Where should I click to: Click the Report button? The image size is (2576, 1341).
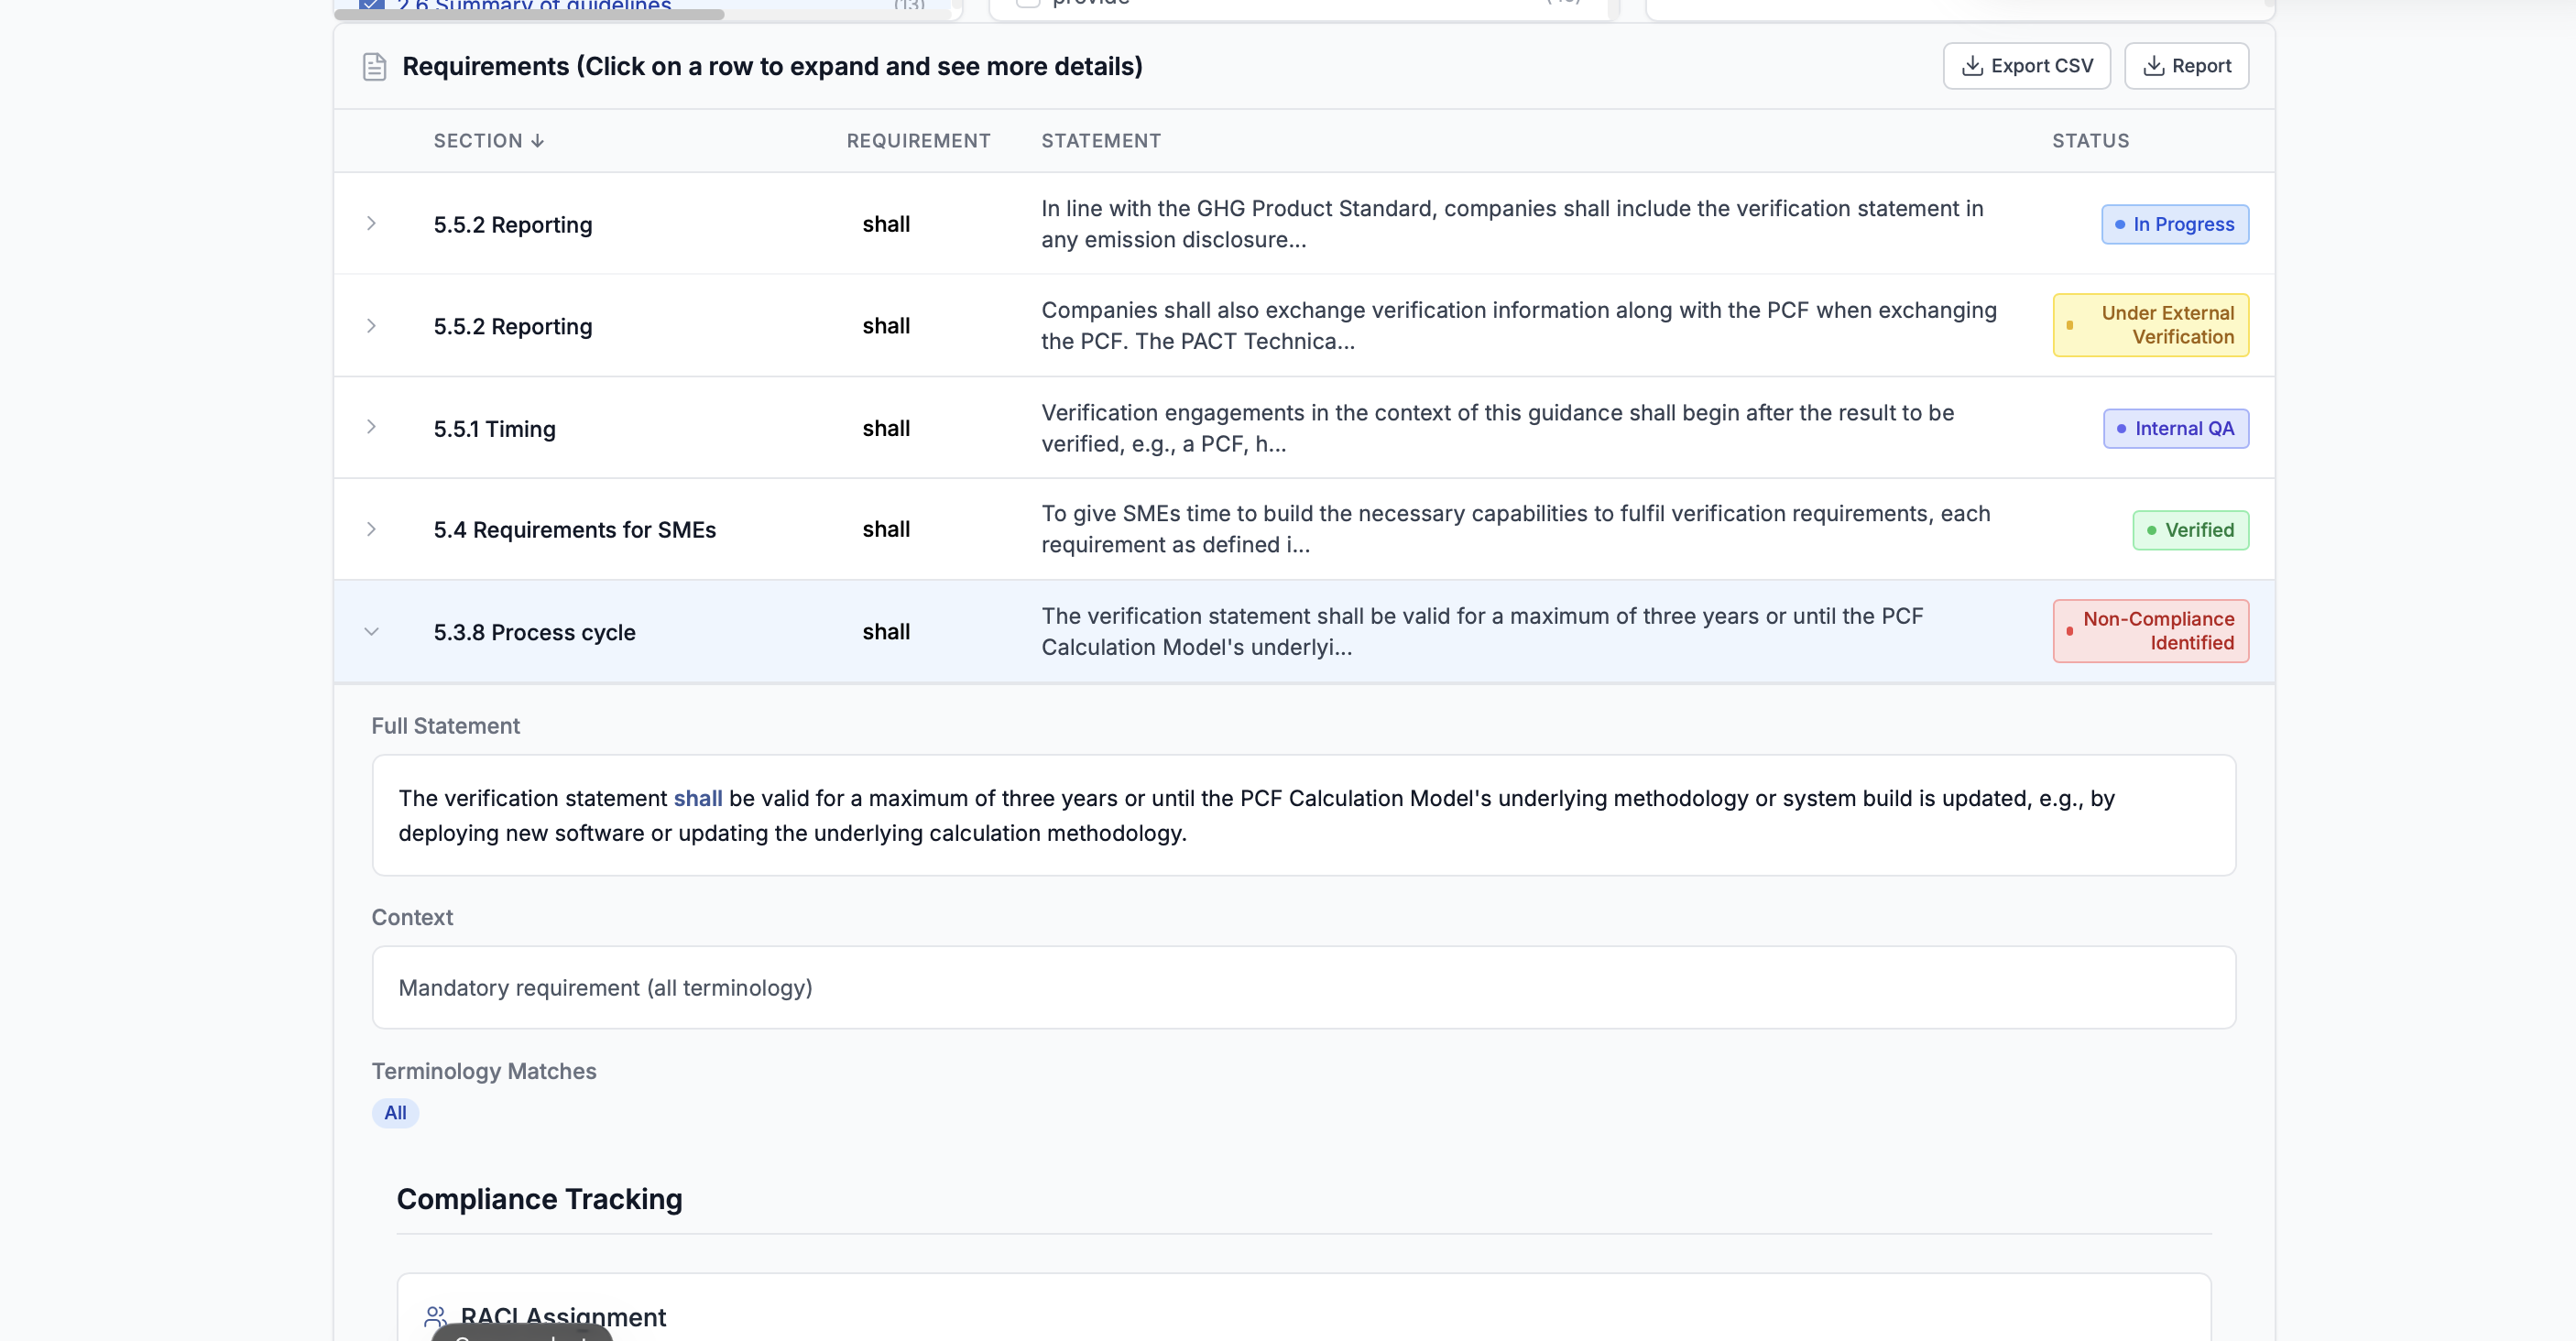click(2186, 65)
